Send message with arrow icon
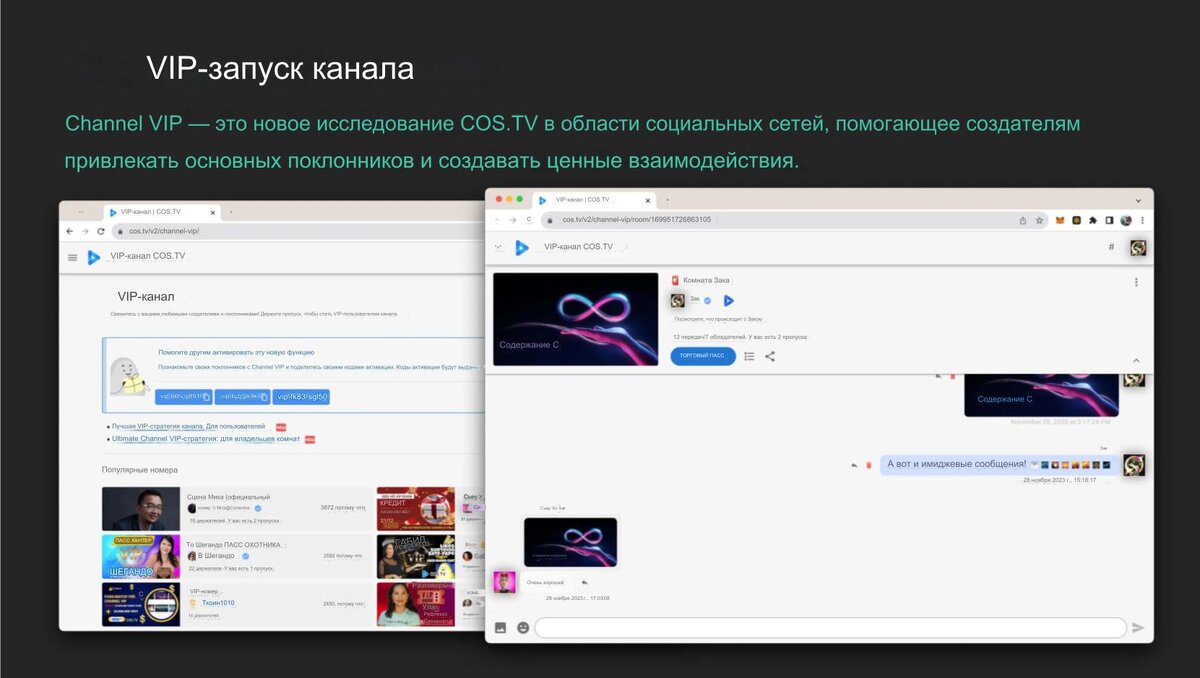This screenshot has height=678, width=1200. click(x=1138, y=628)
